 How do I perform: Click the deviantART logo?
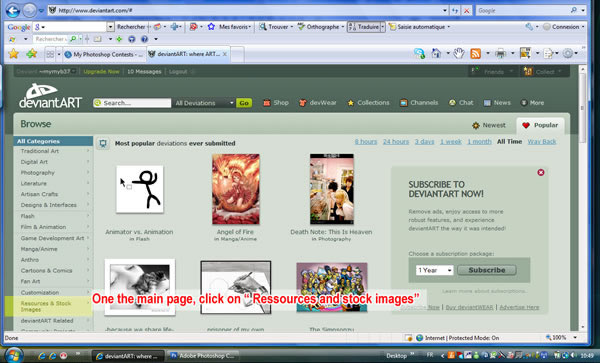(x=50, y=96)
